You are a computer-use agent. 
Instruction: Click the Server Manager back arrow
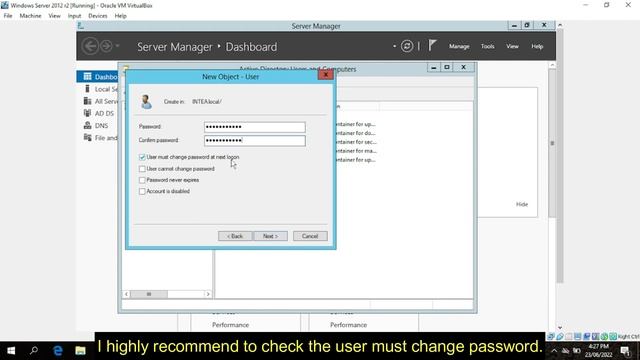click(91, 46)
